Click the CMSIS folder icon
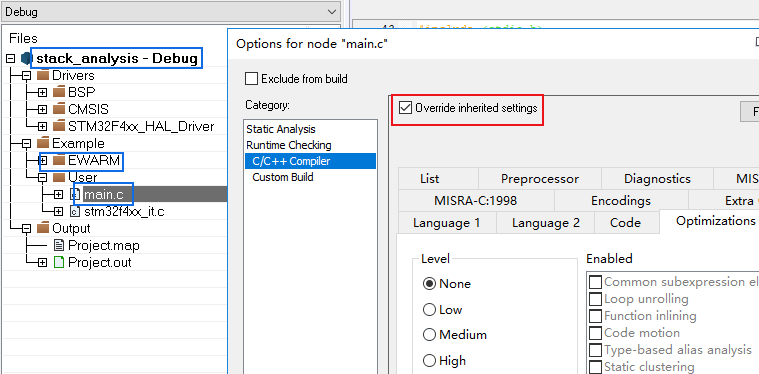Viewport: 759px width, 374px height. pyautogui.click(x=59, y=109)
